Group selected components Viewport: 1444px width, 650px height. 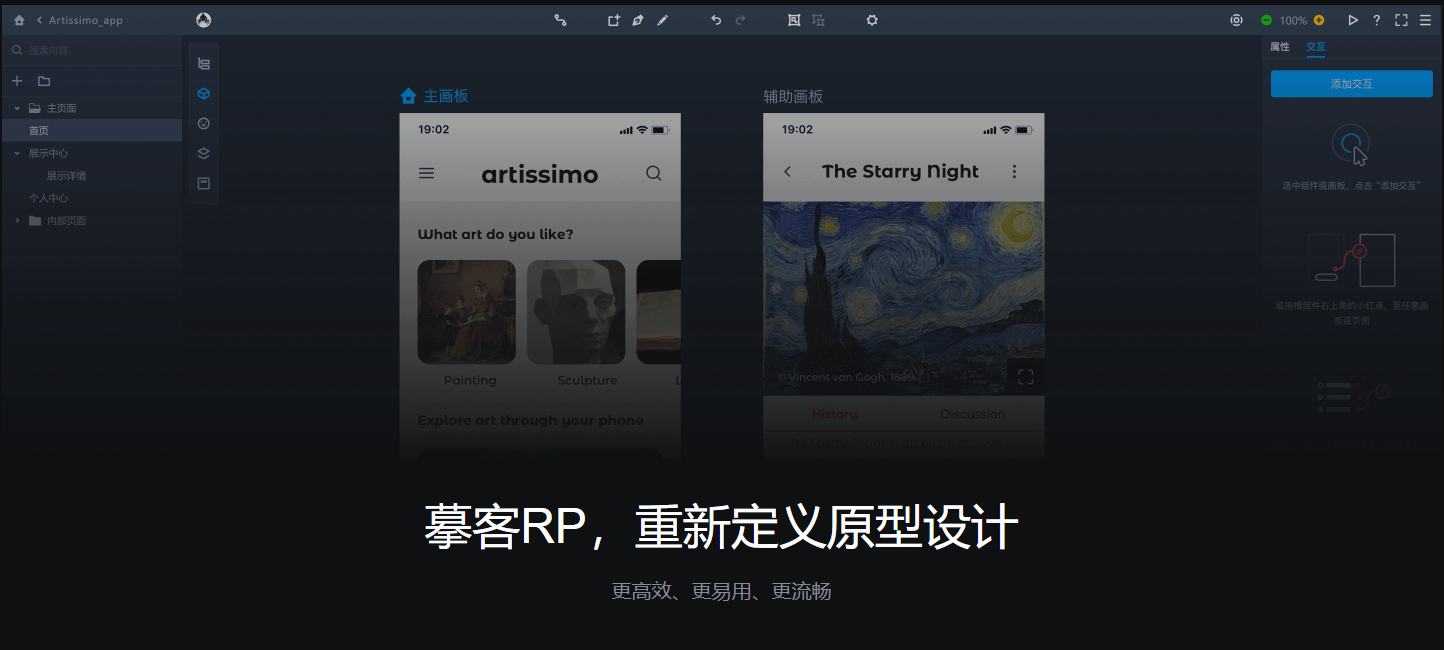tap(794, 20)
